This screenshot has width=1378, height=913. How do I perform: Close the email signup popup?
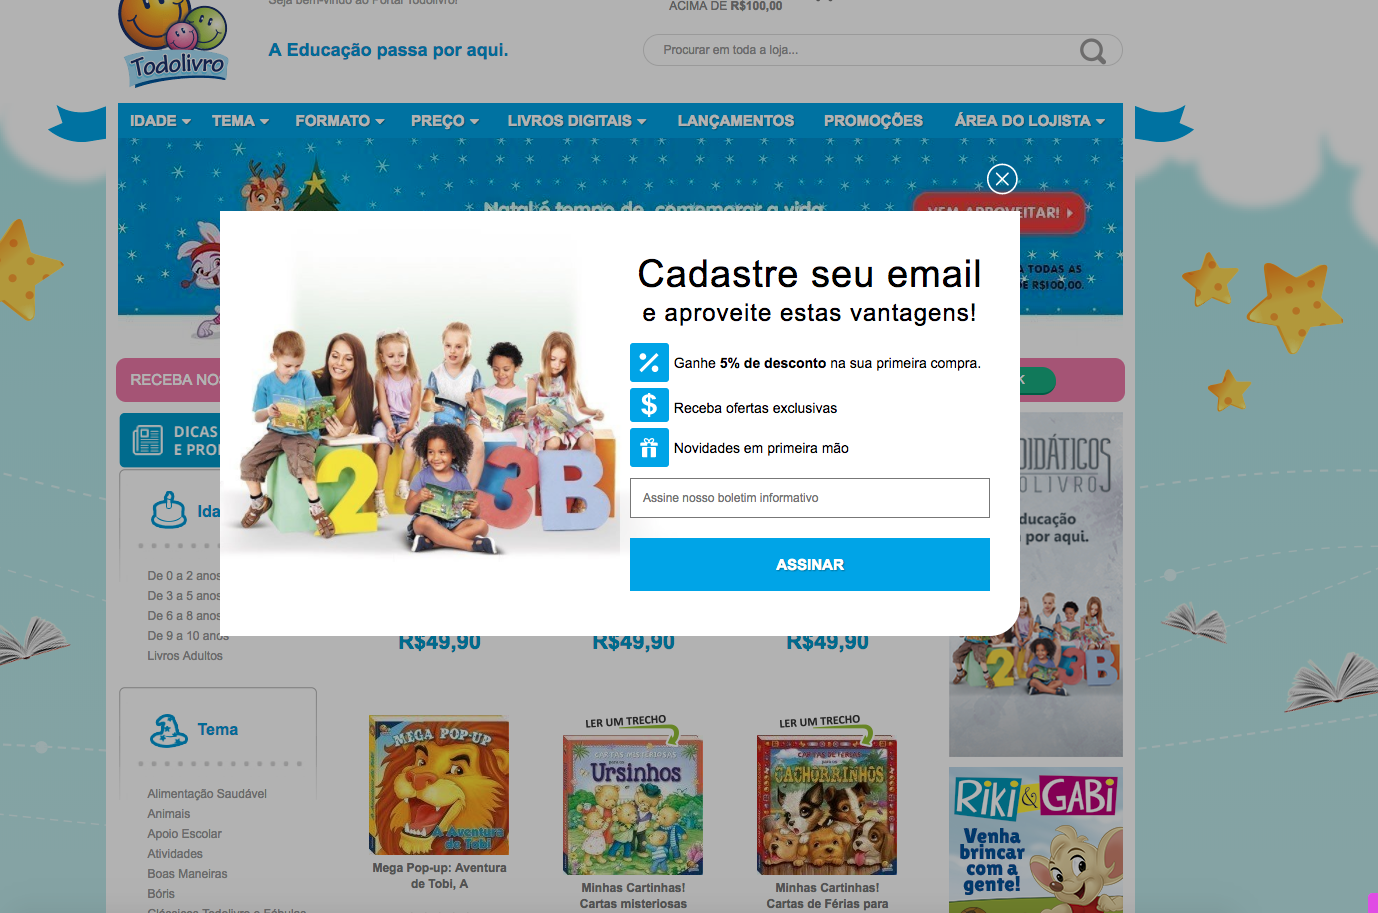(x=1002, y=179)
